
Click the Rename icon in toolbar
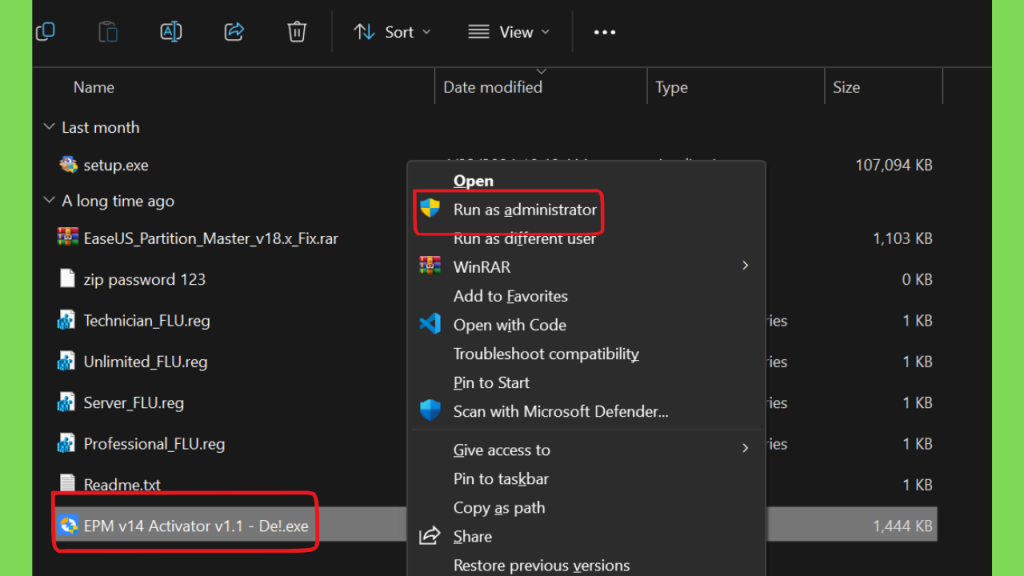click(x=170, y=31)
